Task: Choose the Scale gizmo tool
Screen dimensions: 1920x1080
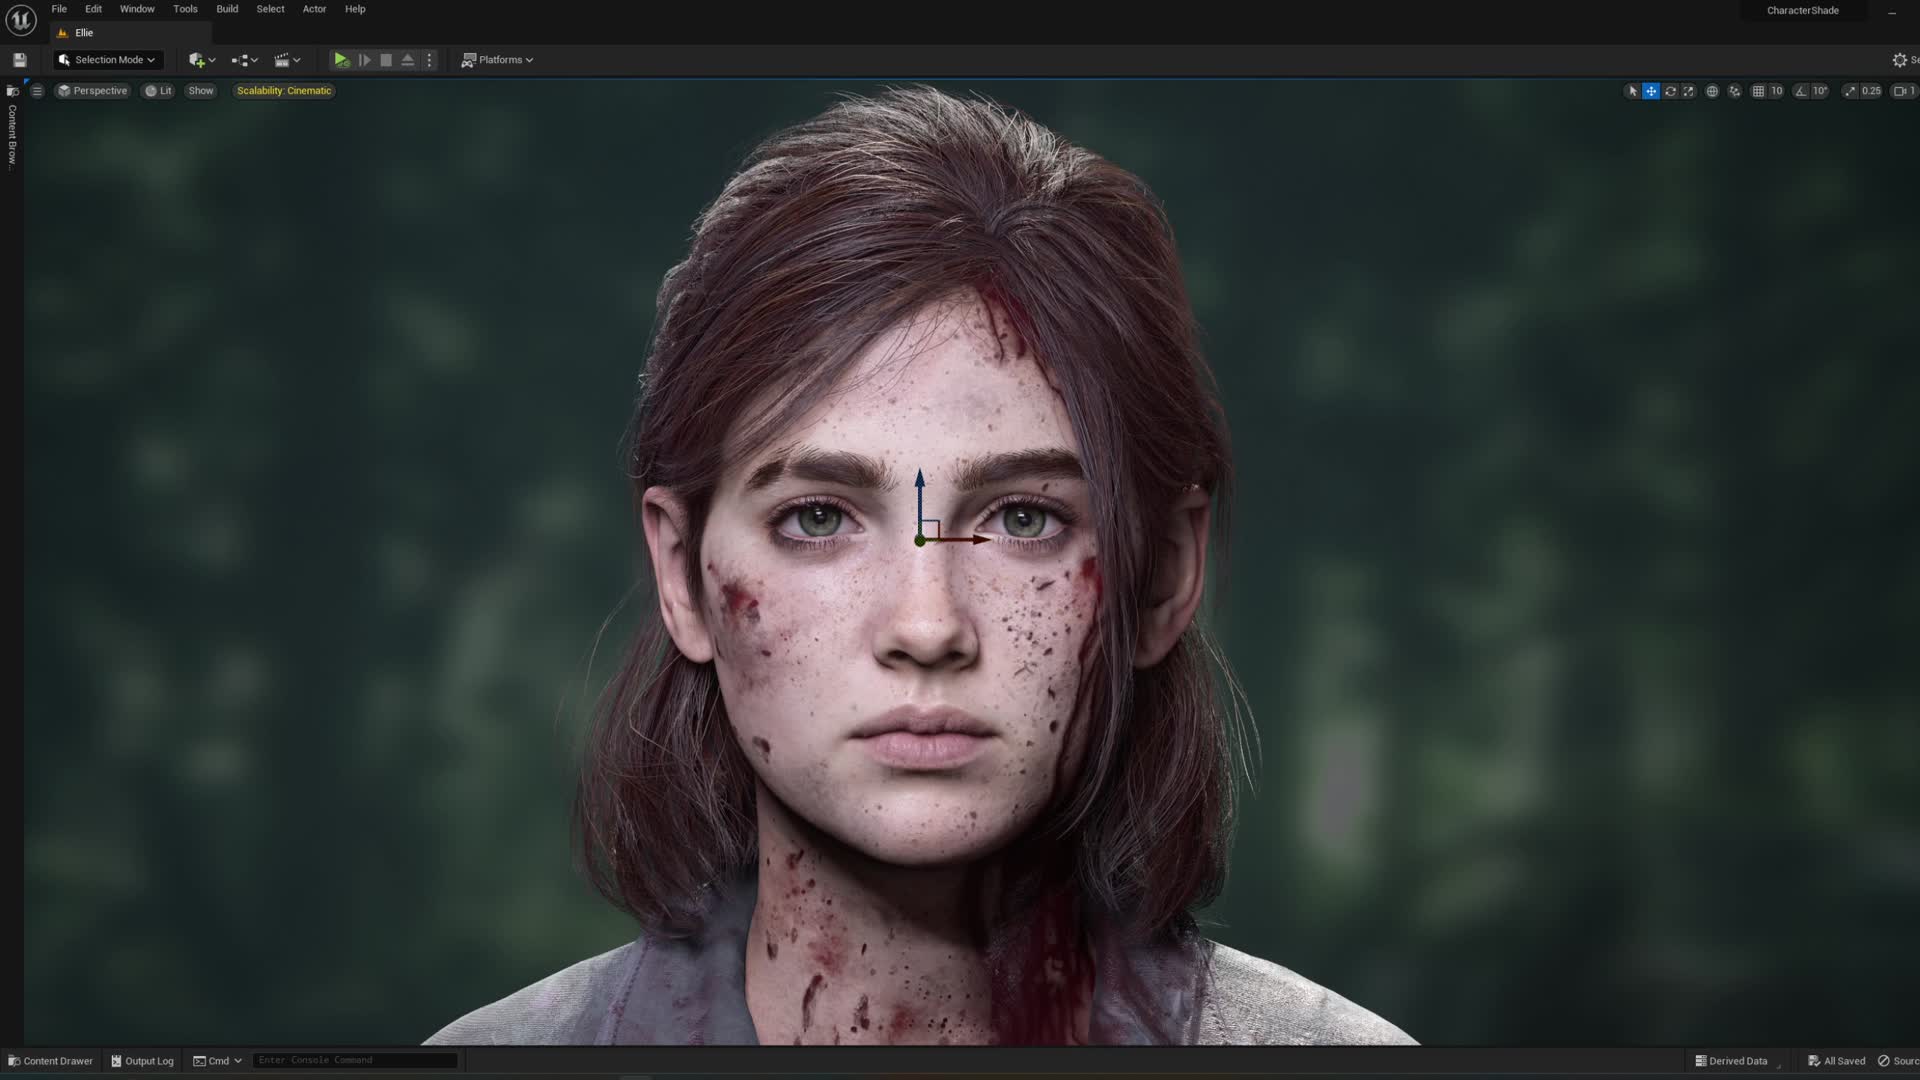Action: click(x=1689, y=91)
